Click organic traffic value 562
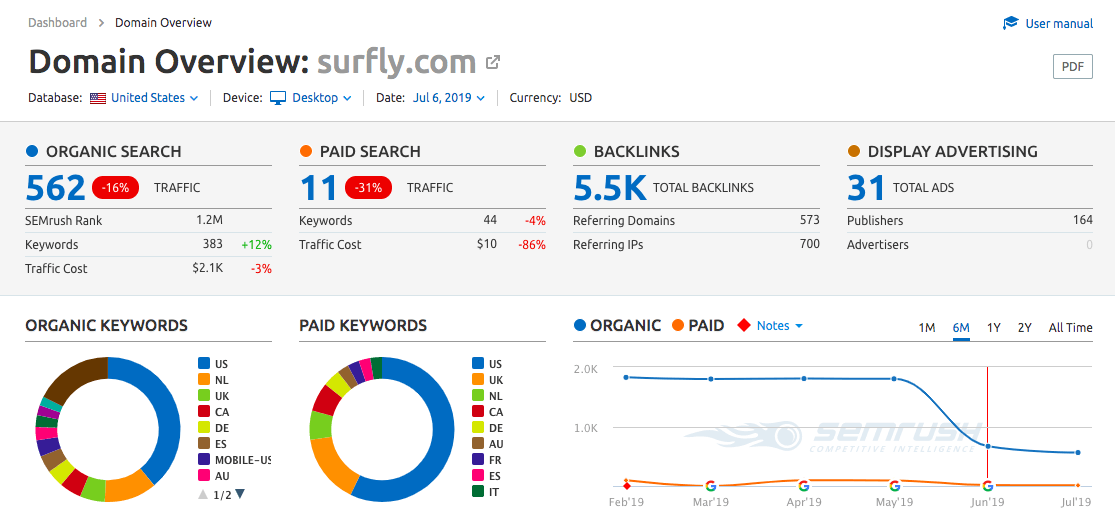 [x=55, y=188]
